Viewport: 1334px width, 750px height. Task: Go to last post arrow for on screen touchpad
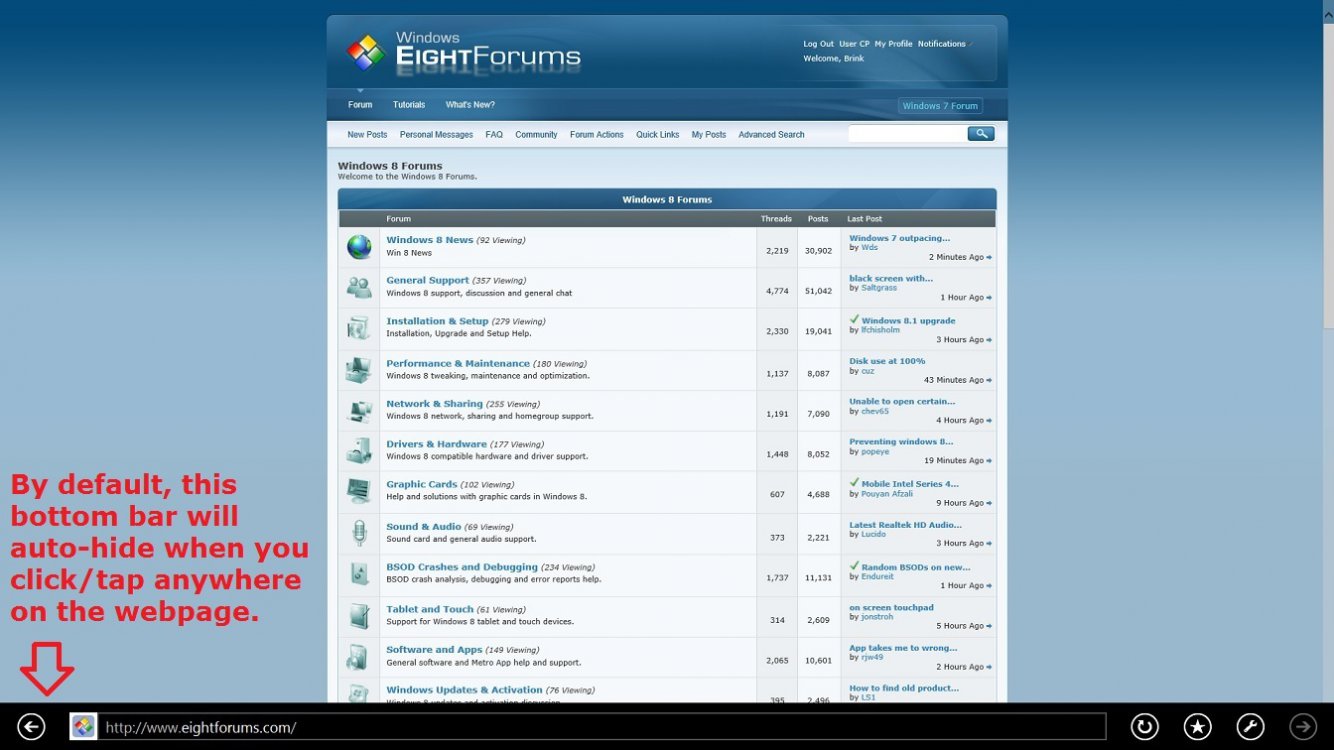click(989, 626)
